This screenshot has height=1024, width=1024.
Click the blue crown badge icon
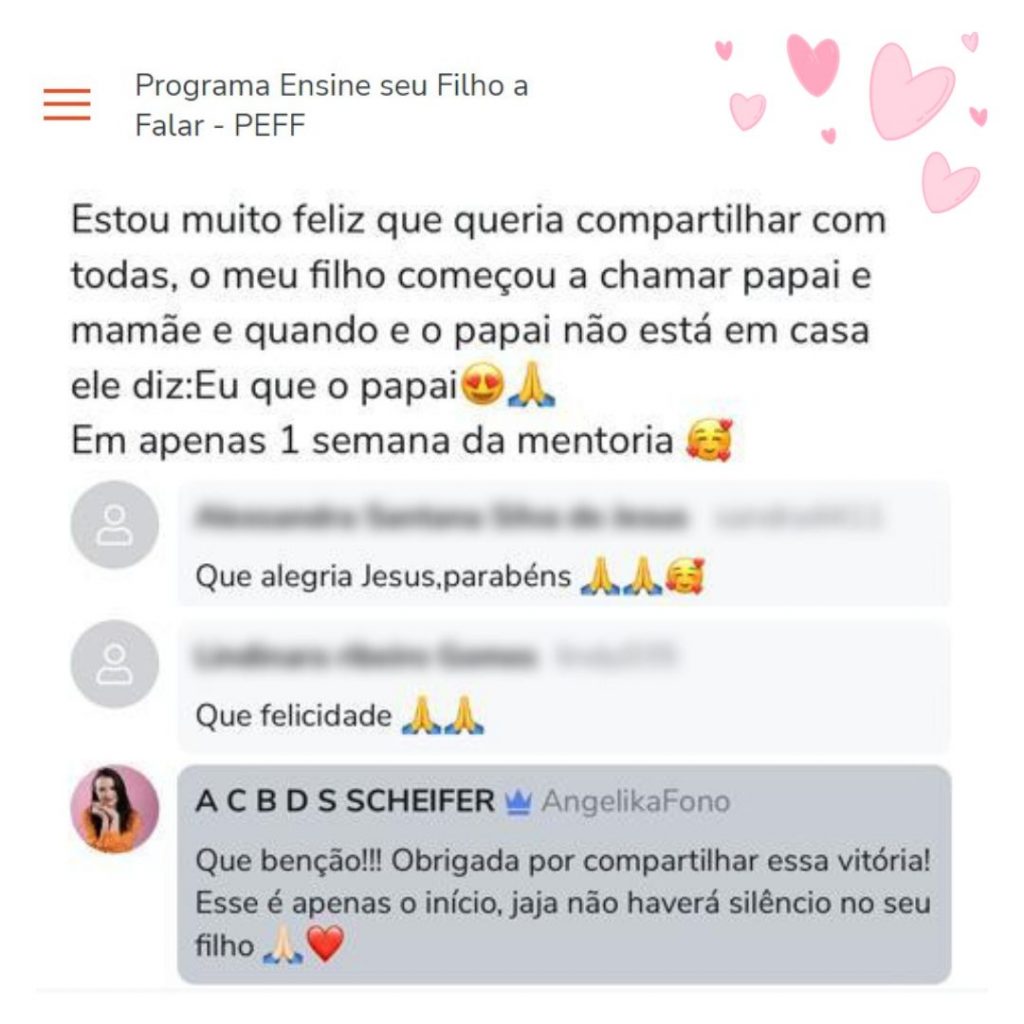[518, 803]
